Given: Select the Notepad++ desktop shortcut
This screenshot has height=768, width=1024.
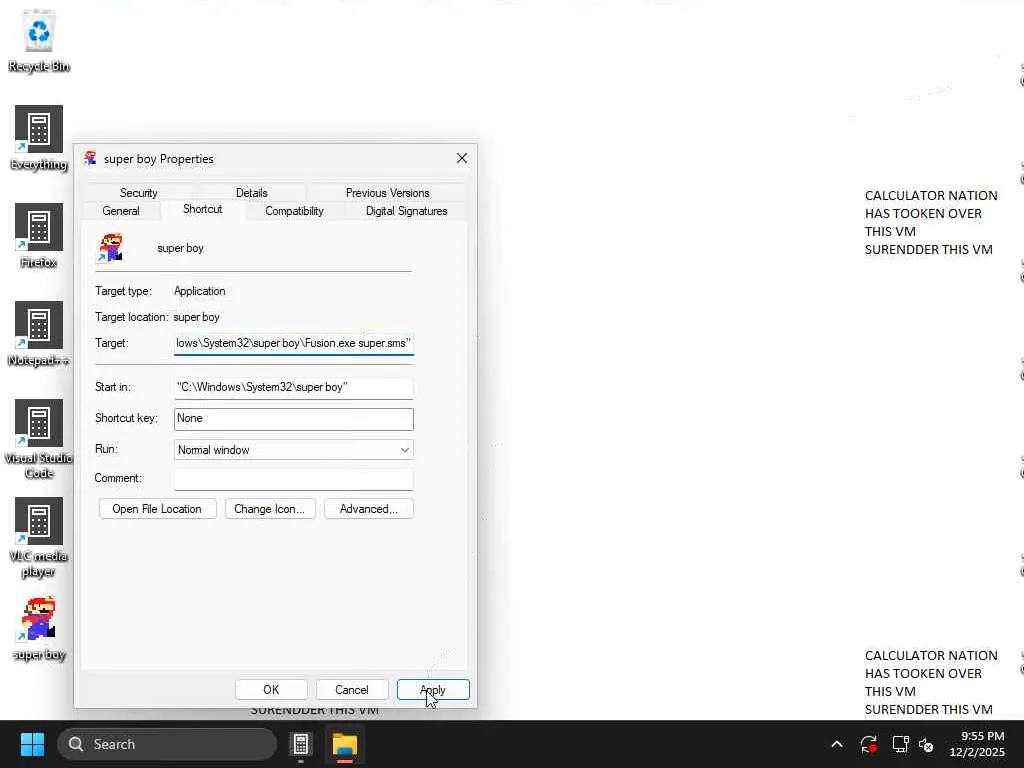Looking at the screenshot, I should (x=39, y=334).
